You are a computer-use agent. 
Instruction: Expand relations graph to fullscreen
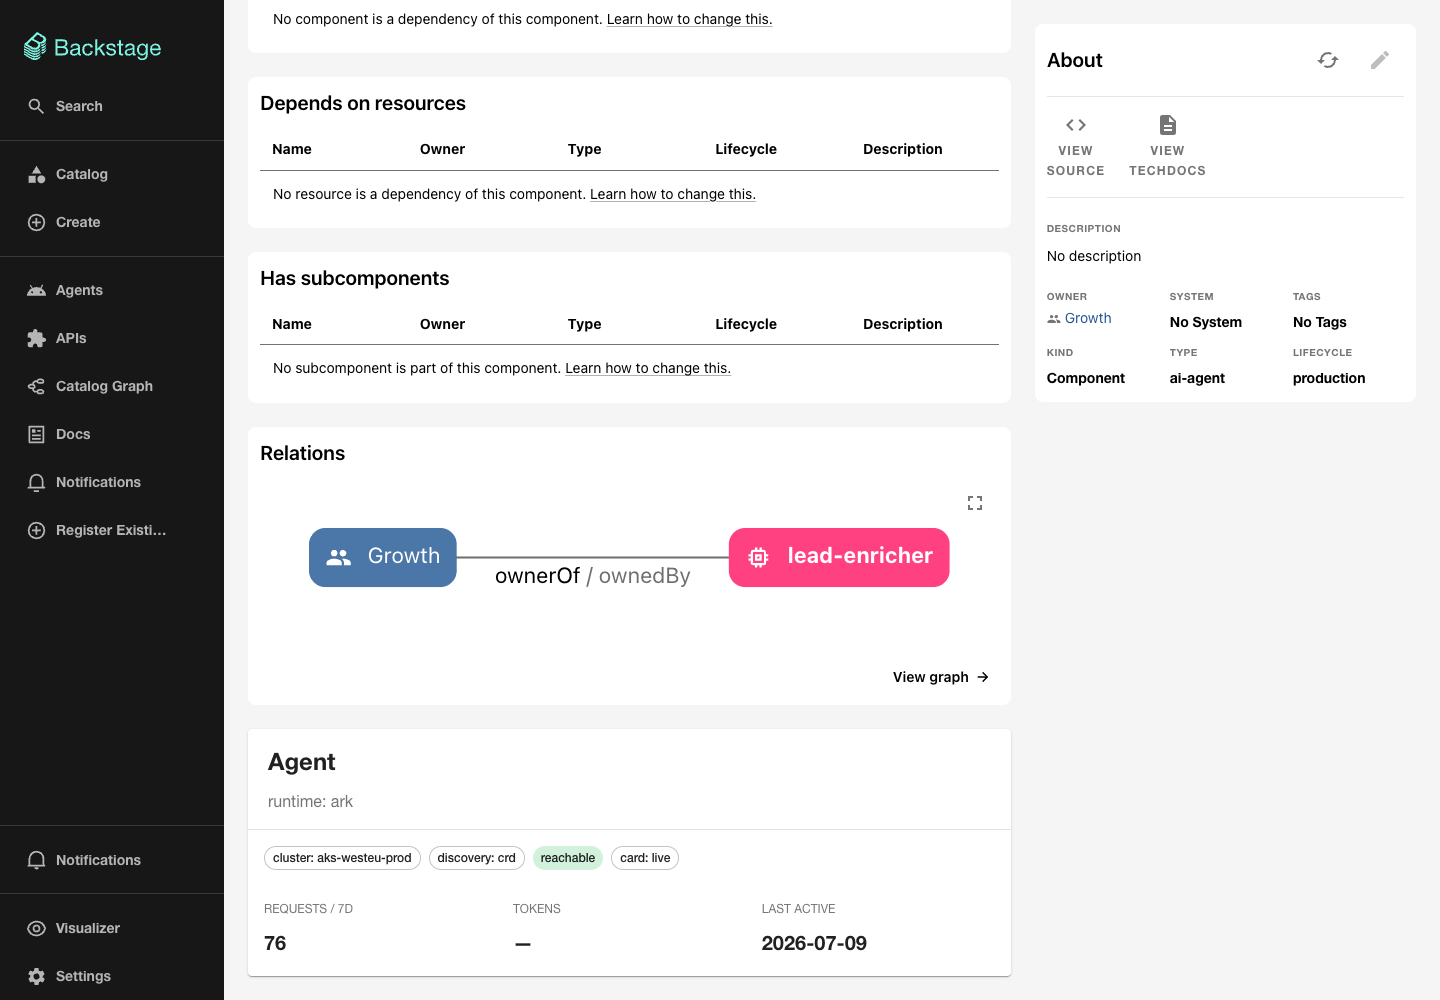pos(975,503)
